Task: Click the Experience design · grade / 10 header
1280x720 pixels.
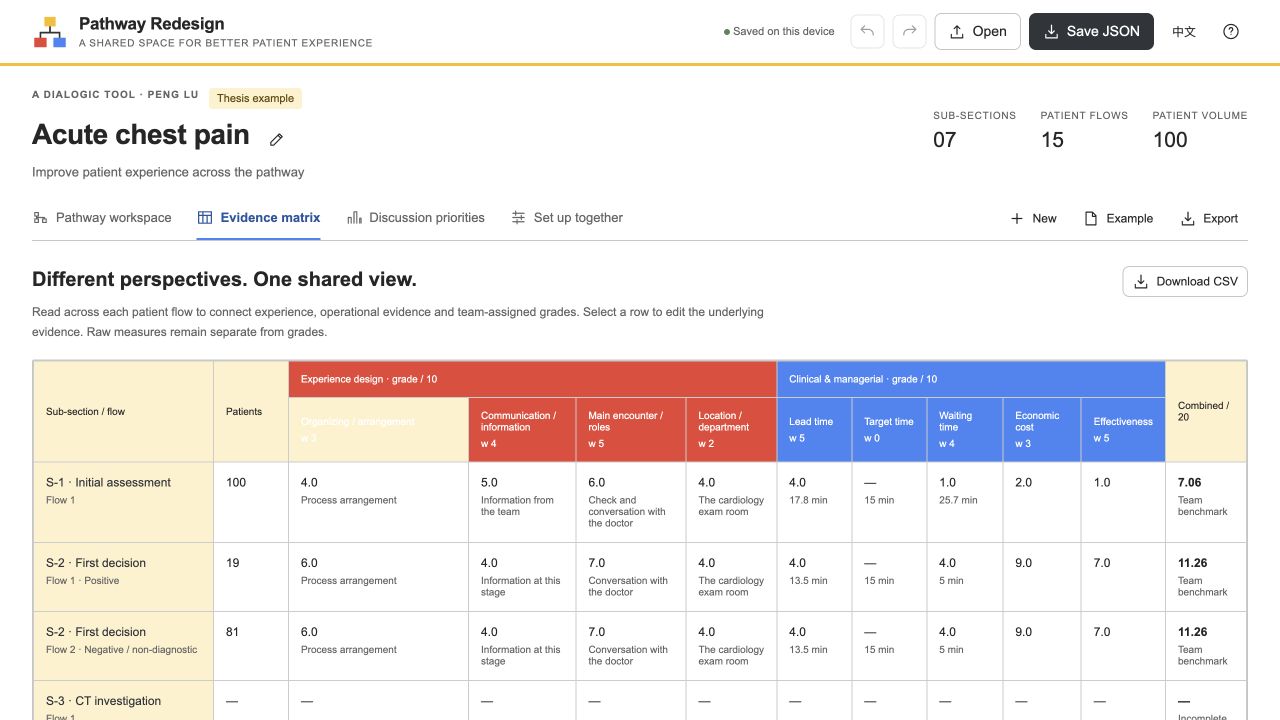Action: tap(533, 379)
